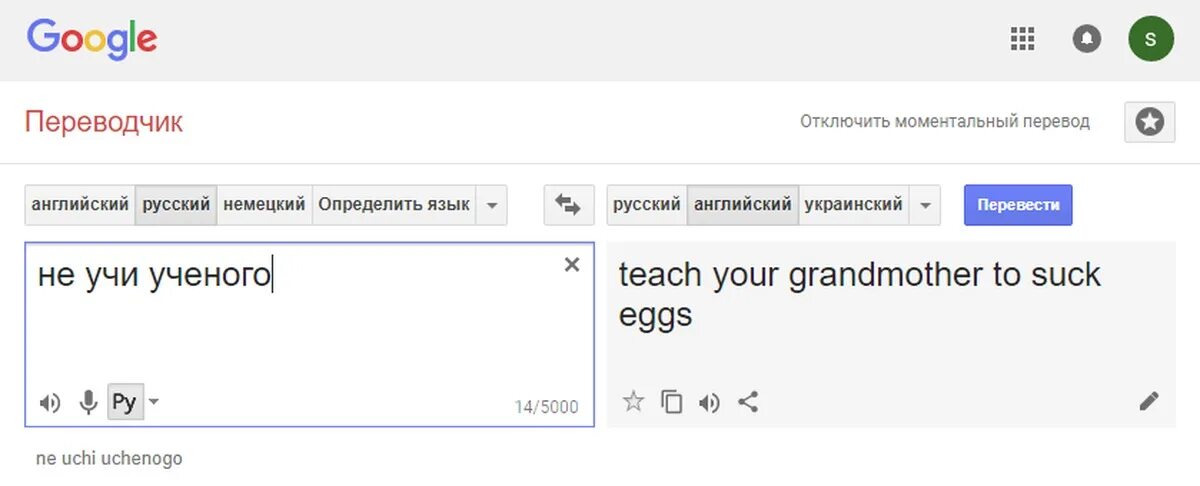Suggest an edit with the pencil icon

1149,402
